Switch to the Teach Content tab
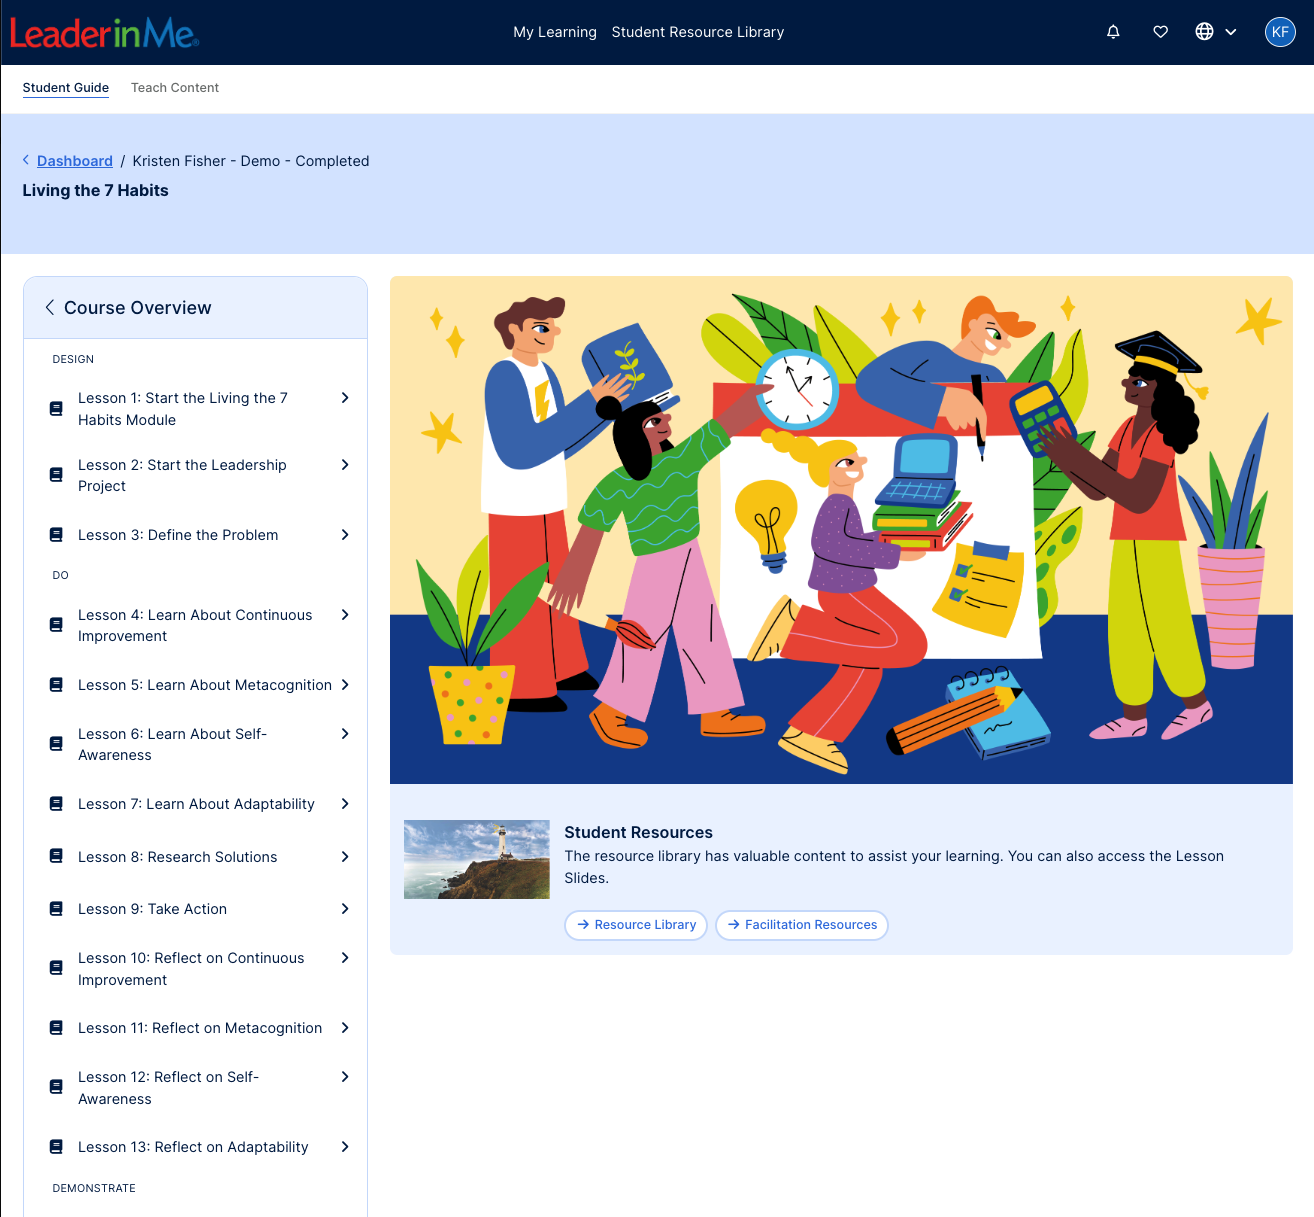 (x=175, y=88)
